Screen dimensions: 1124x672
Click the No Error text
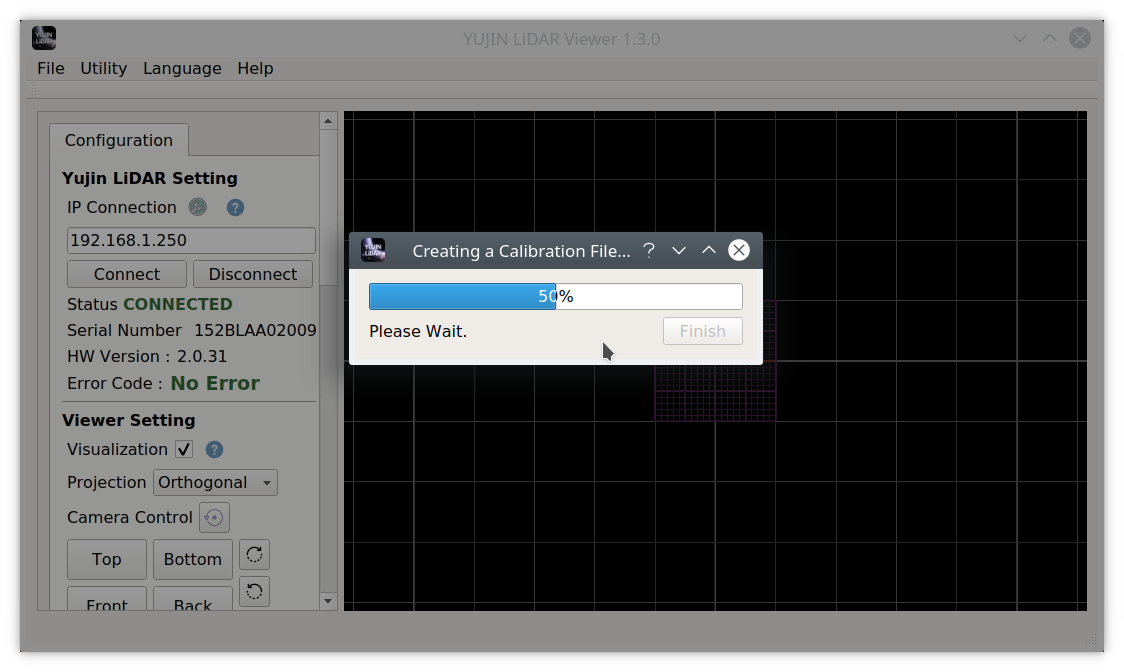point(215,384)
